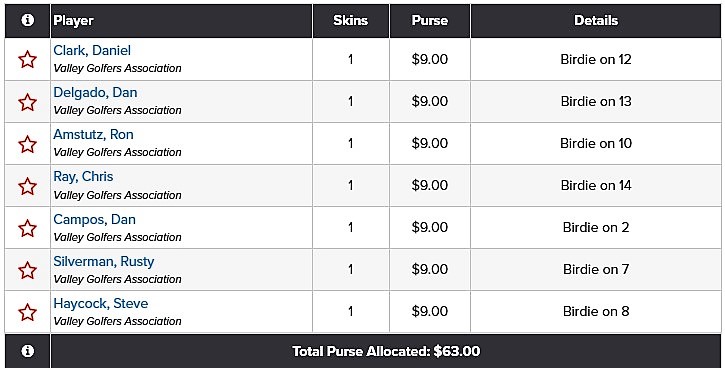The height and width of the screenshot is (368, 725).
Task: Click the Details column header
Action: click(596, 20)
